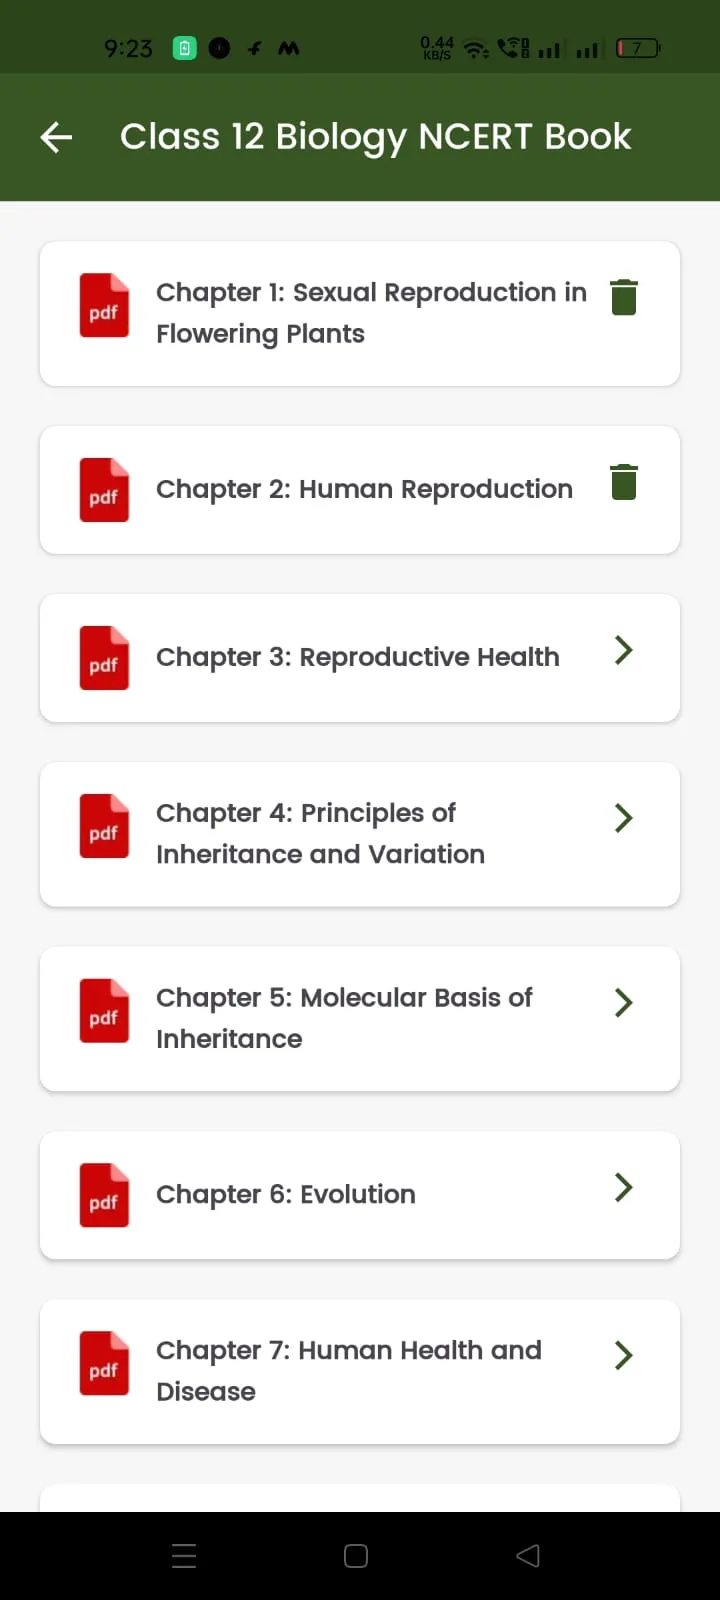Image resolution: width=720 pixels, height=1600 pixels.
Task: Open Chapter 1: Sexual Reproduction in Flowering Plants
Action: coord(360,314)
